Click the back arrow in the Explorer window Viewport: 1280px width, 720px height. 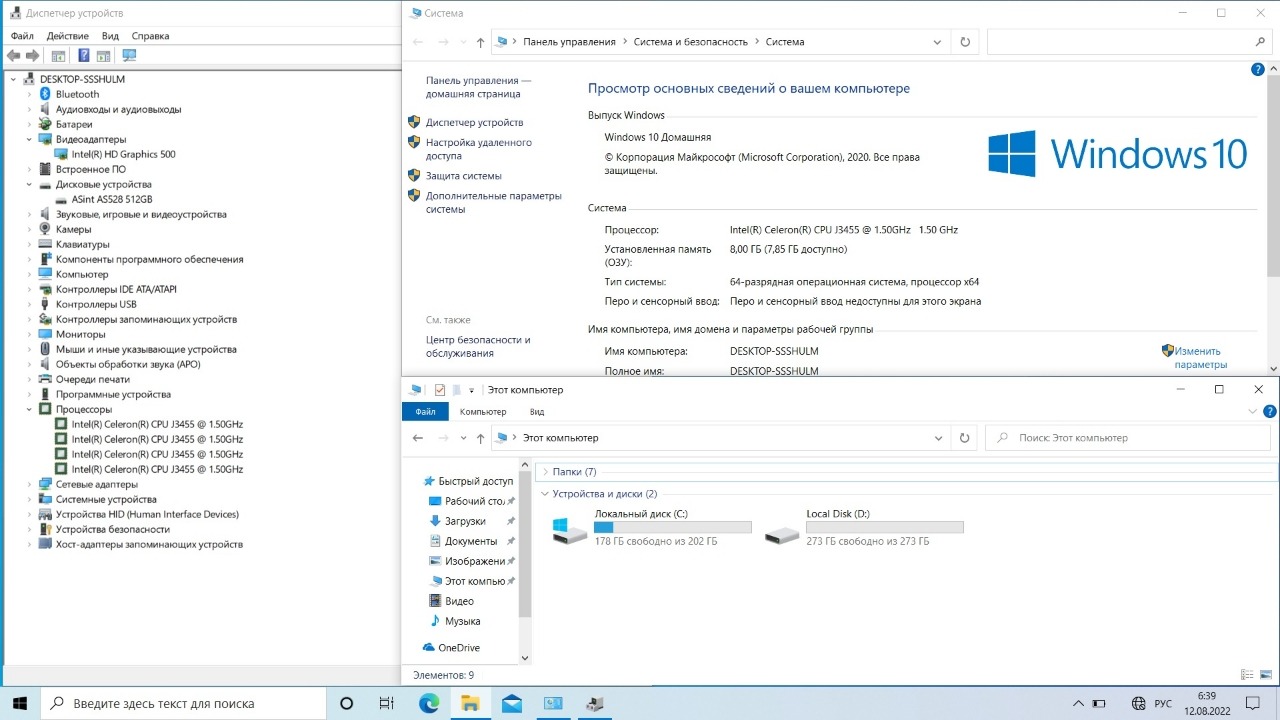pyautogui.click(x=418, y=438)
